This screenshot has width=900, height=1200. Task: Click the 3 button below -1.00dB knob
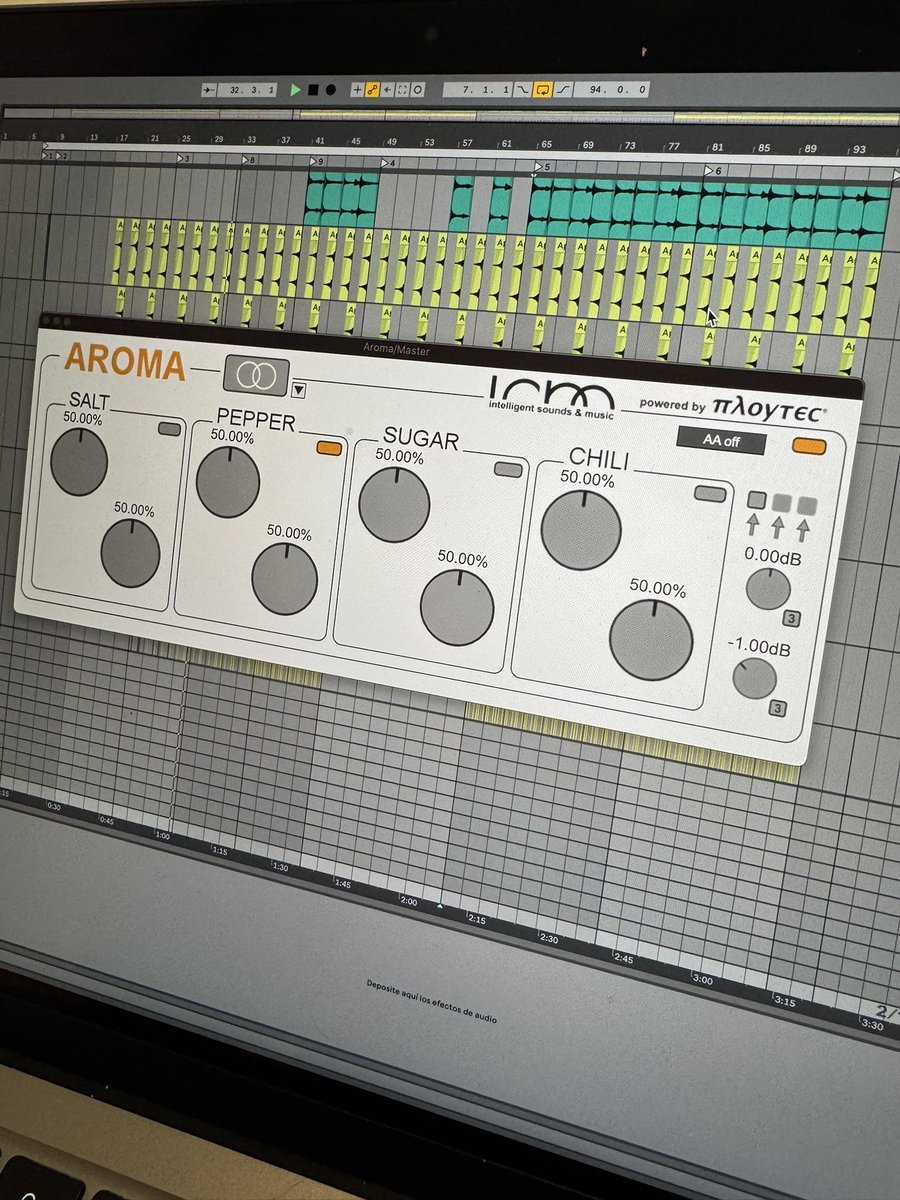point(777,709)
